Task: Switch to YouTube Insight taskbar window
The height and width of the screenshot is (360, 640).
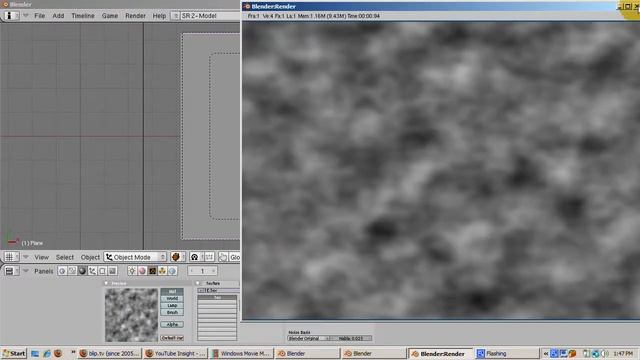Action: coord(176,353)
